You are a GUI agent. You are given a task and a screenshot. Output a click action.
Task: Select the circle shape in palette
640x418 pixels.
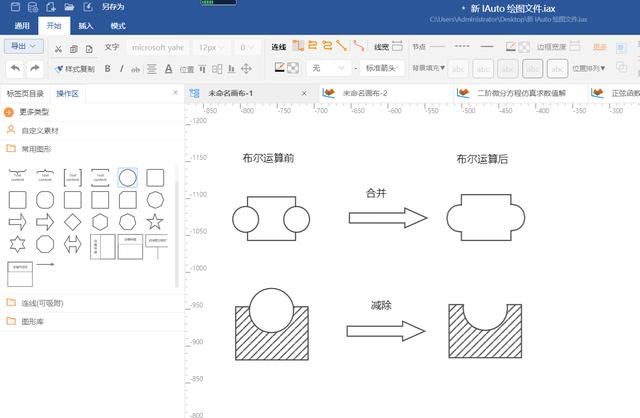pos(127,178)
